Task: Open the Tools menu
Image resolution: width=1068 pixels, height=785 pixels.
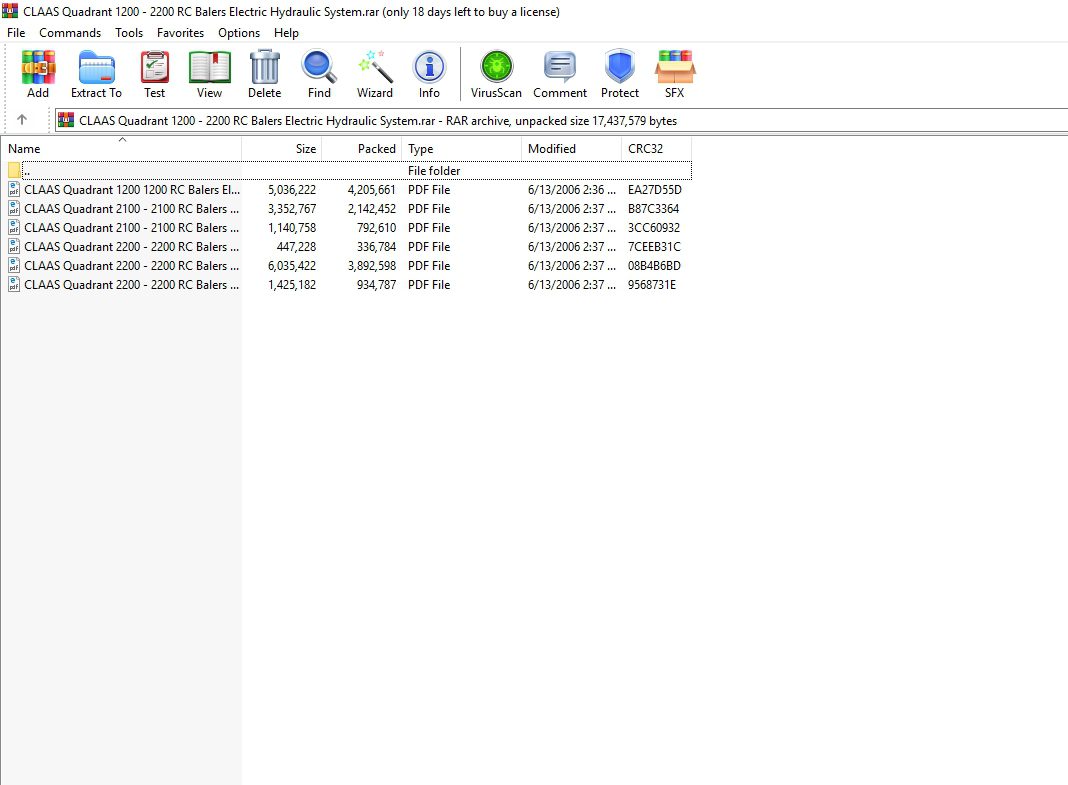Action: point(129,33)
